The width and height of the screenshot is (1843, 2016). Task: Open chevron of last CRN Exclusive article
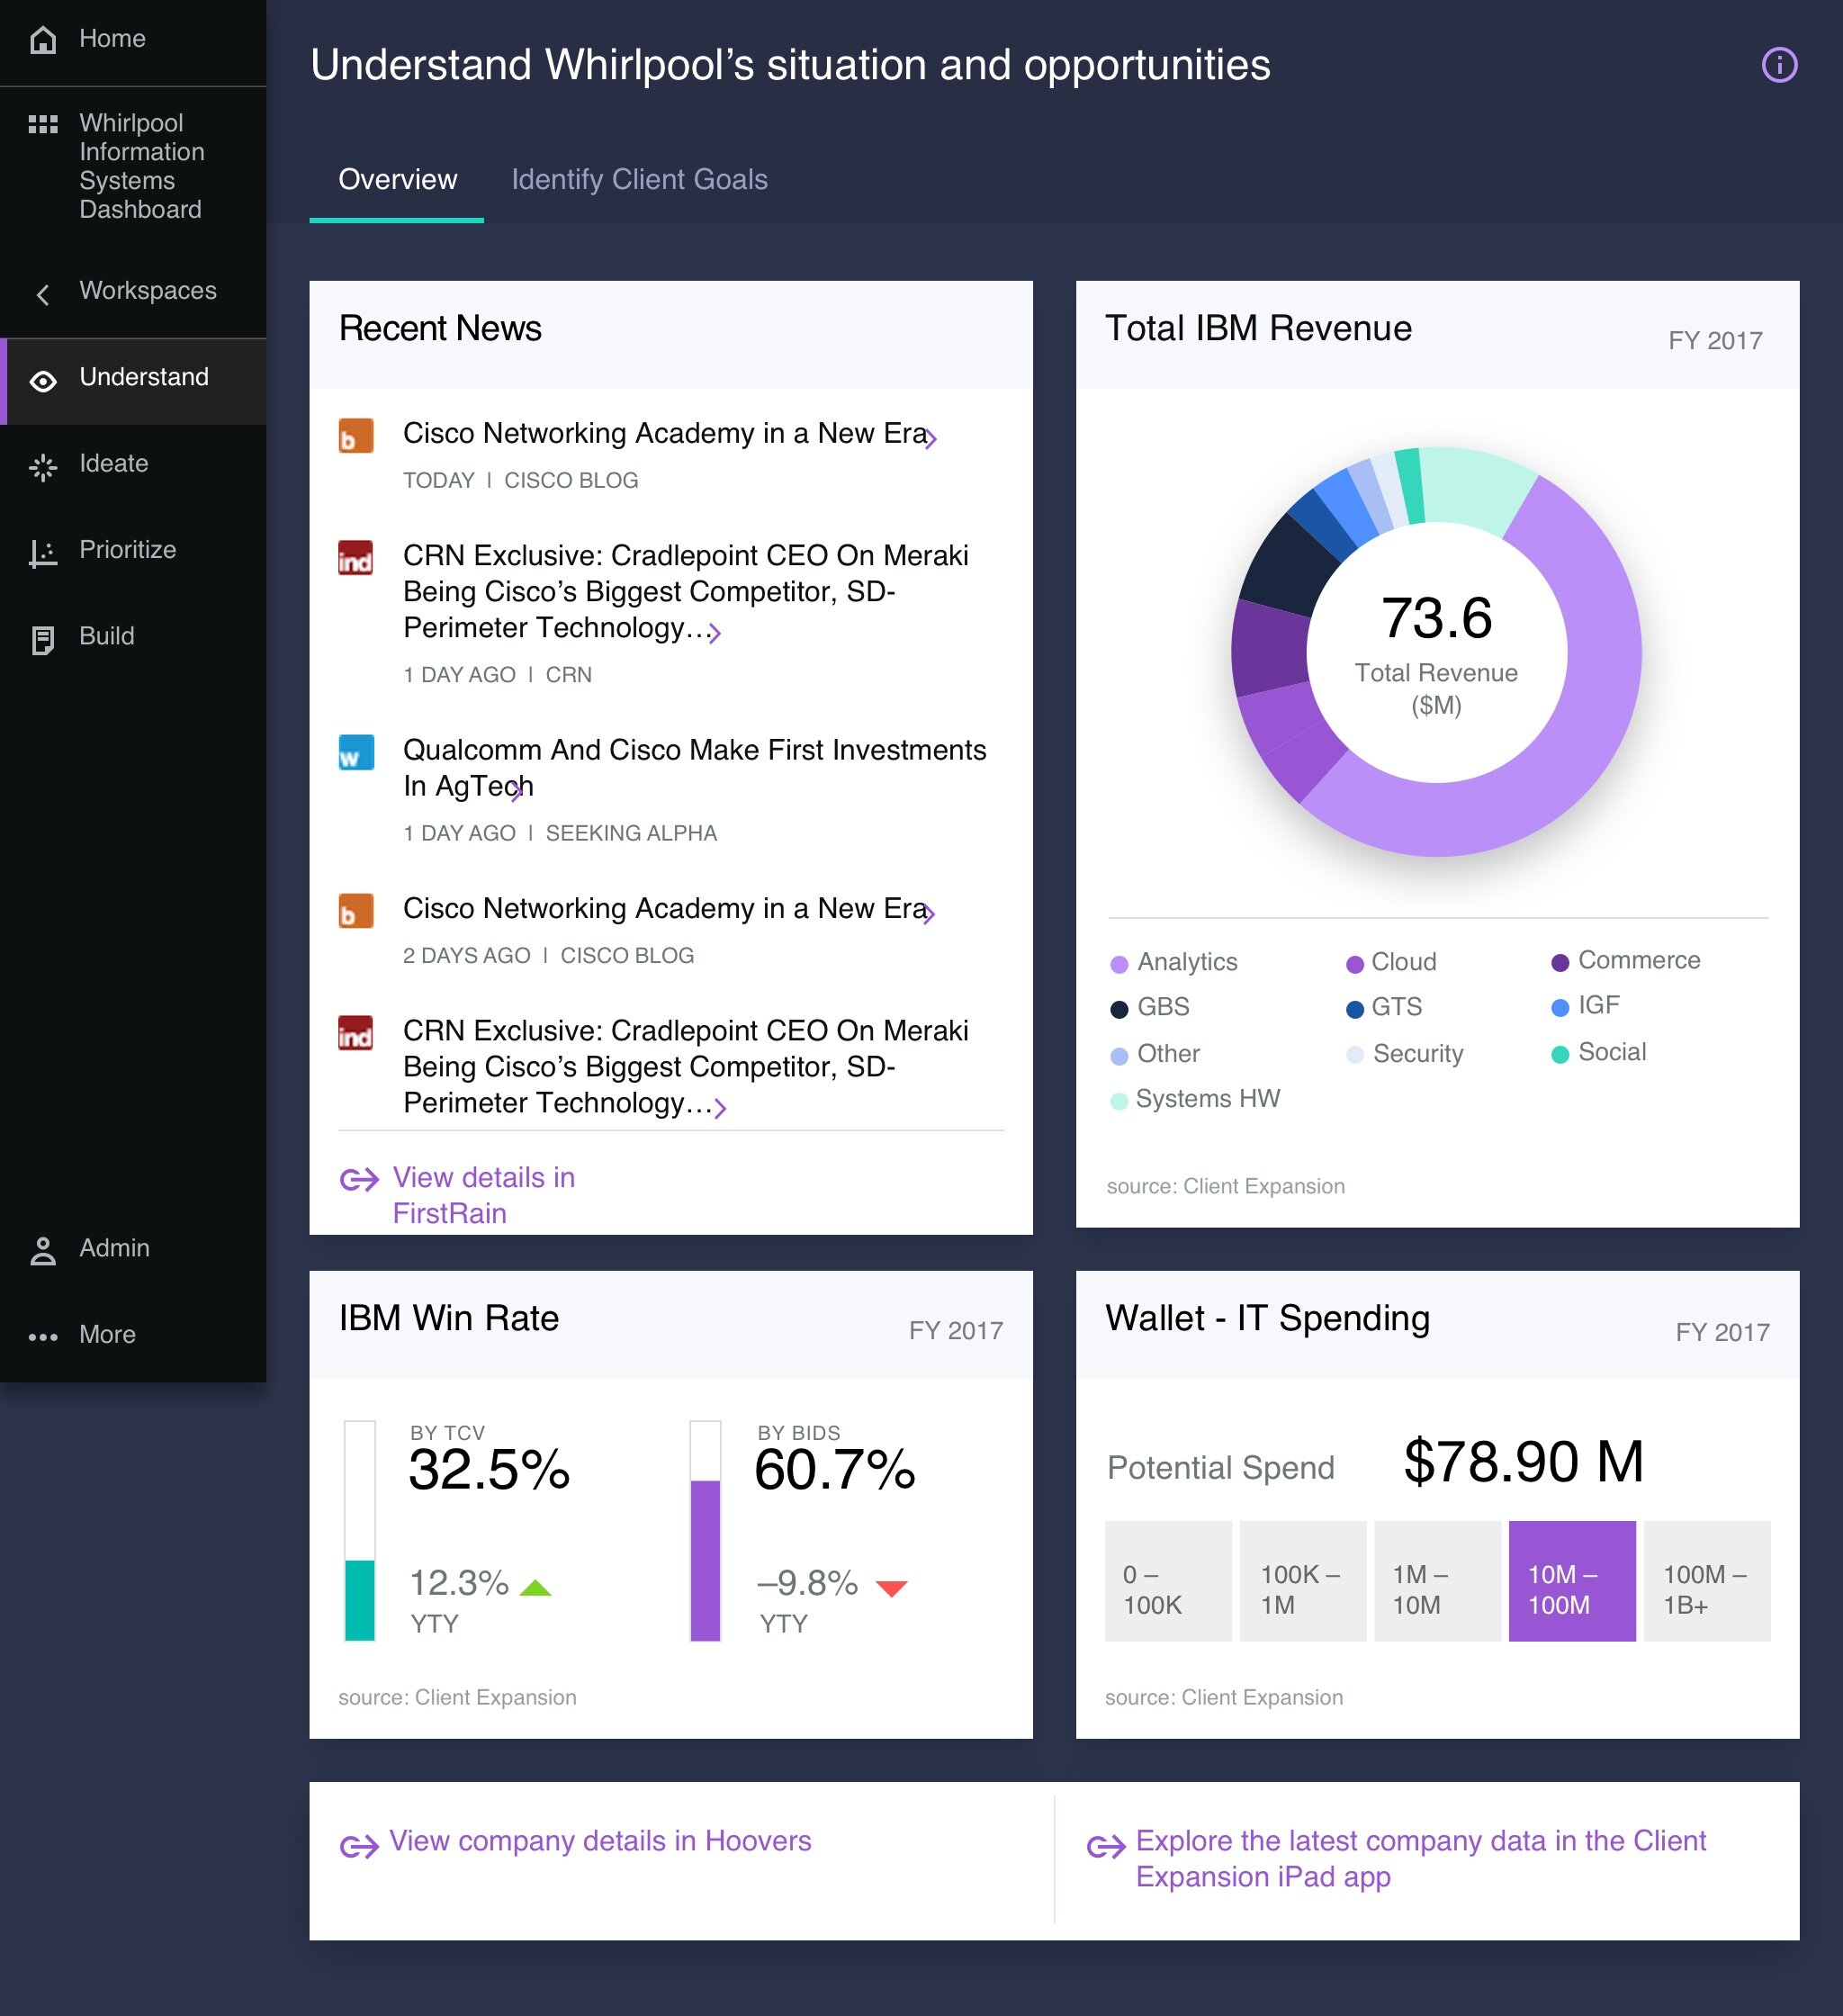click(720, 1107)
